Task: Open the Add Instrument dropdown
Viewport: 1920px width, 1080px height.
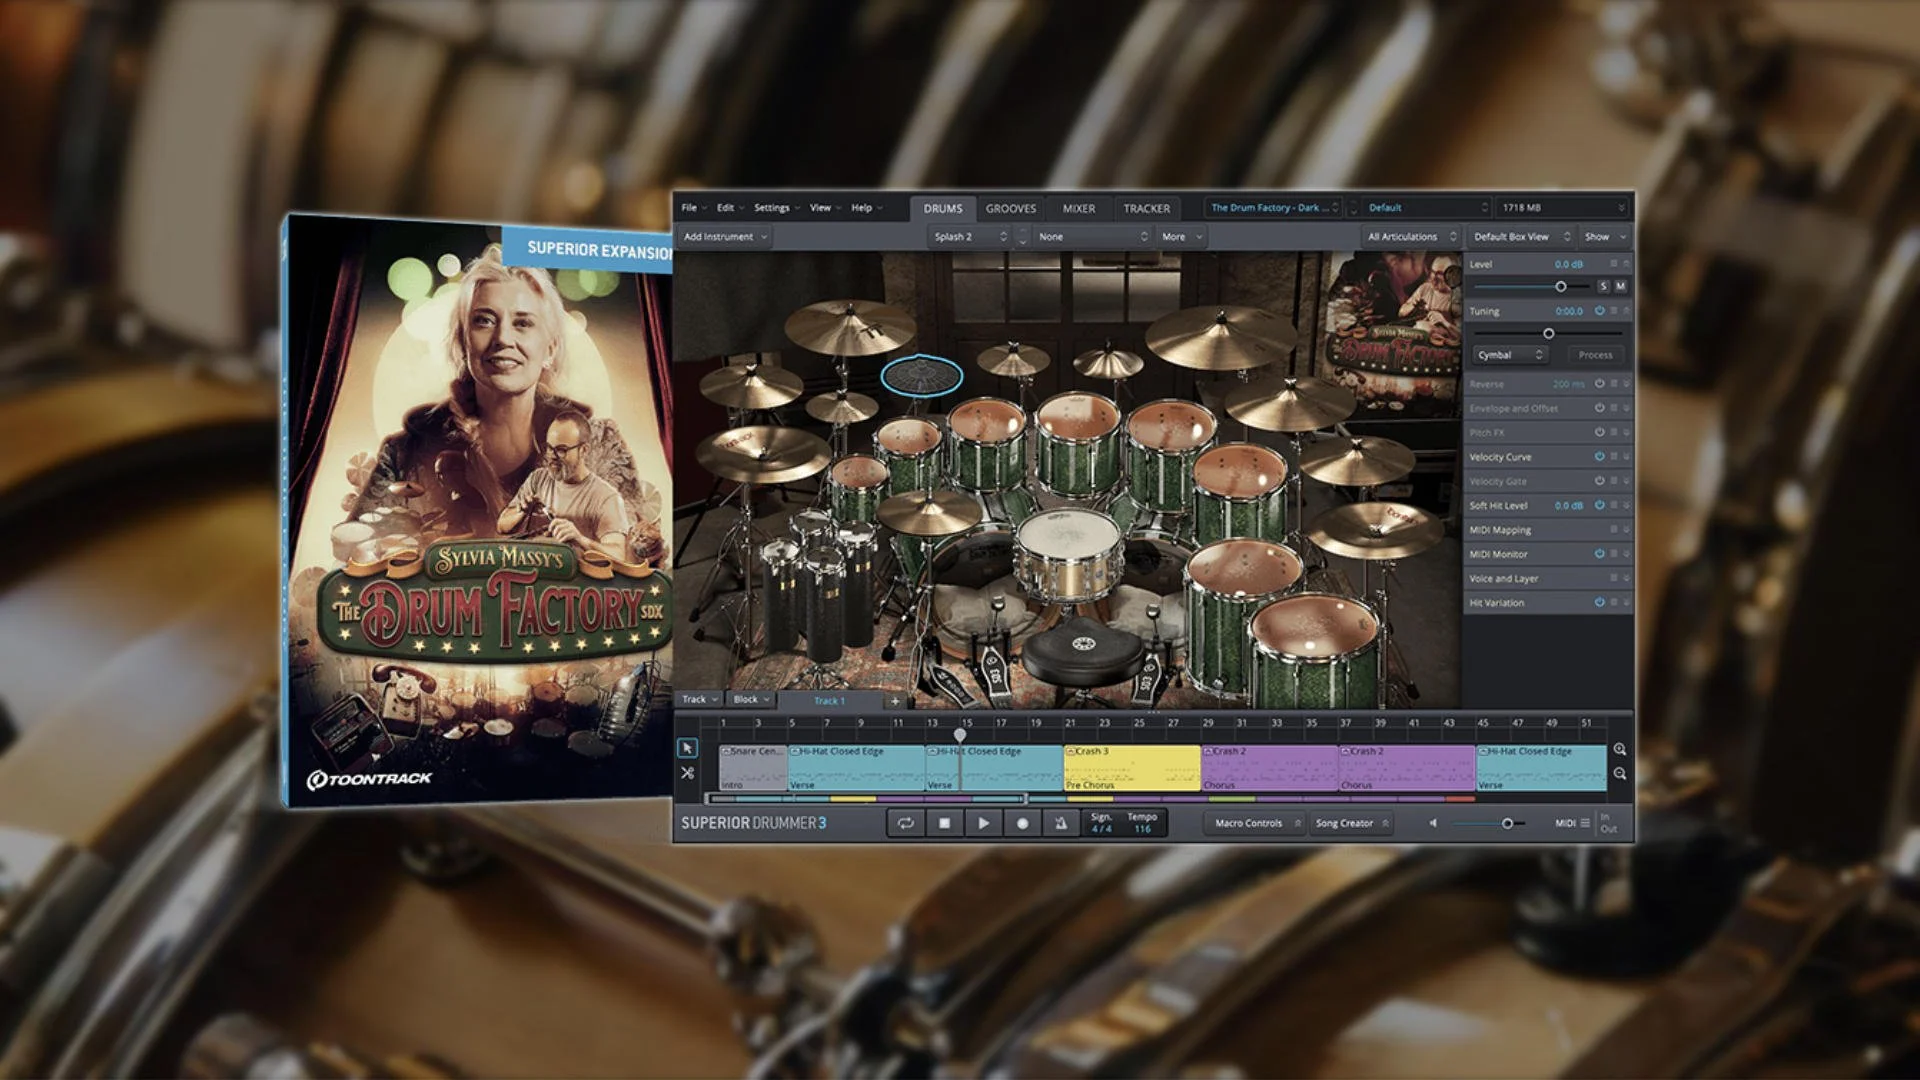Action: click(x=724, y=236)
